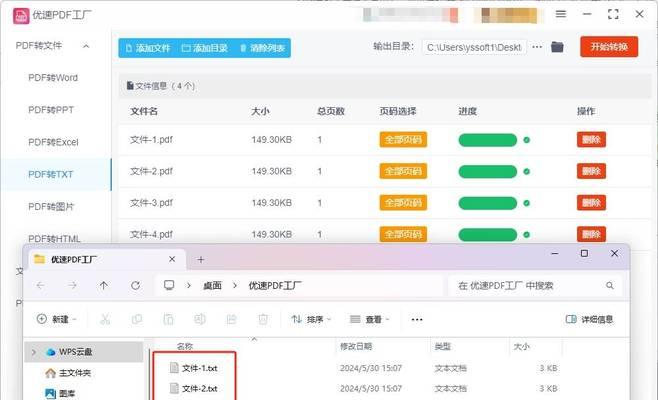Click the 添加目录 button

tap(205, 48)
